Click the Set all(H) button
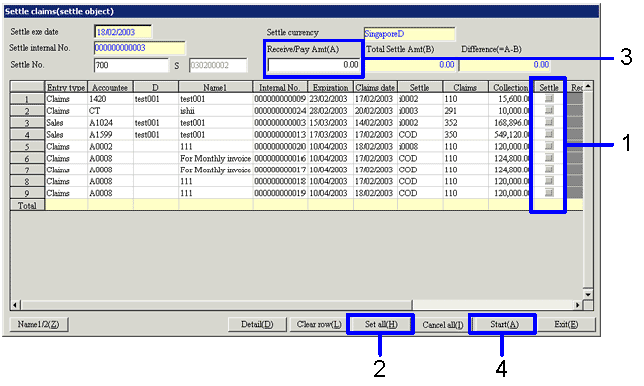The height and width of the screenshot is (386, 644). (x=381, y=324)
